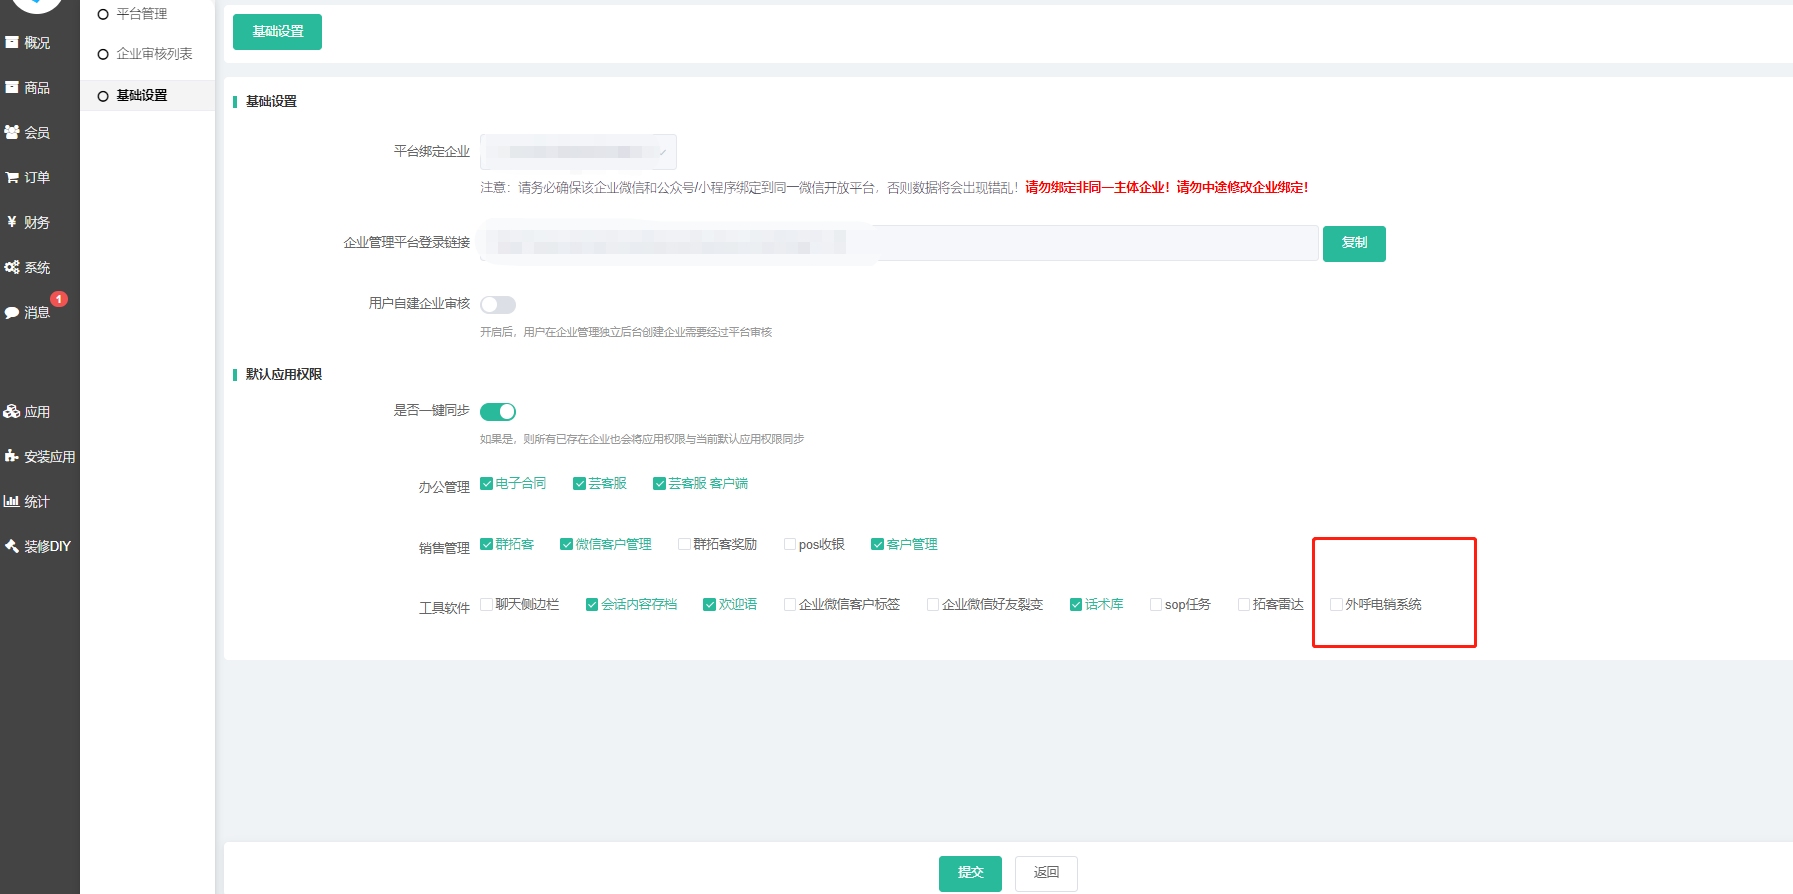Submit the settings with 提交
Image resolution: width=1793 pixels, height=894 pixels.
coord(970,873)
